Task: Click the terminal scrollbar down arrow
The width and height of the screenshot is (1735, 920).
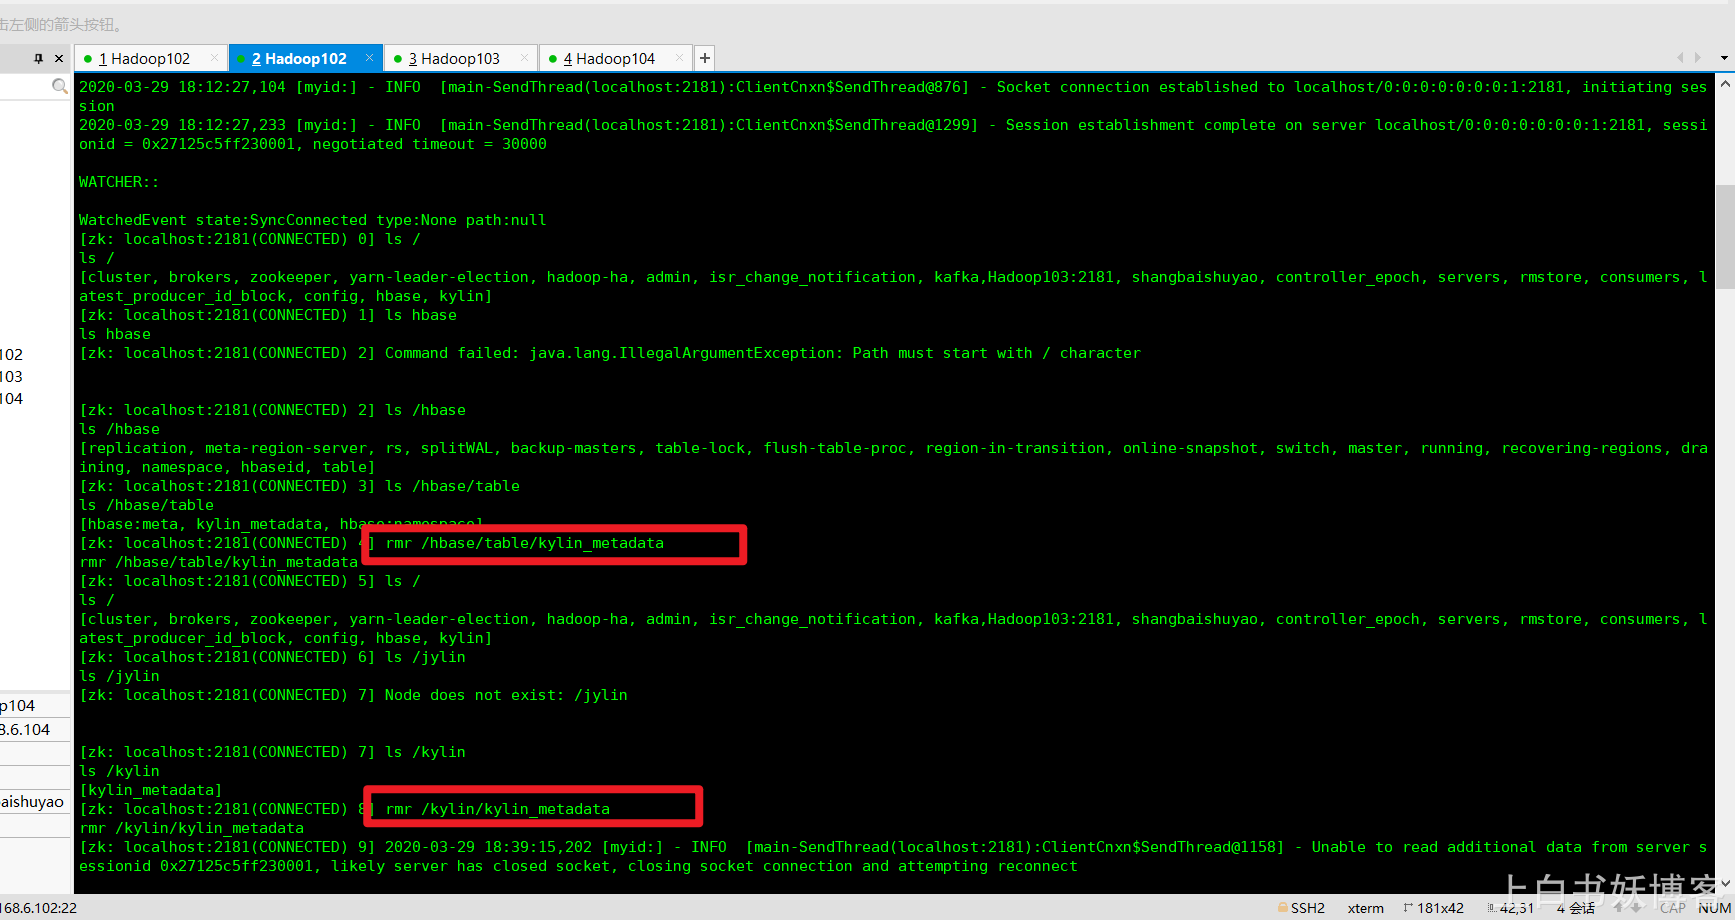Action: click(1725, 883)
